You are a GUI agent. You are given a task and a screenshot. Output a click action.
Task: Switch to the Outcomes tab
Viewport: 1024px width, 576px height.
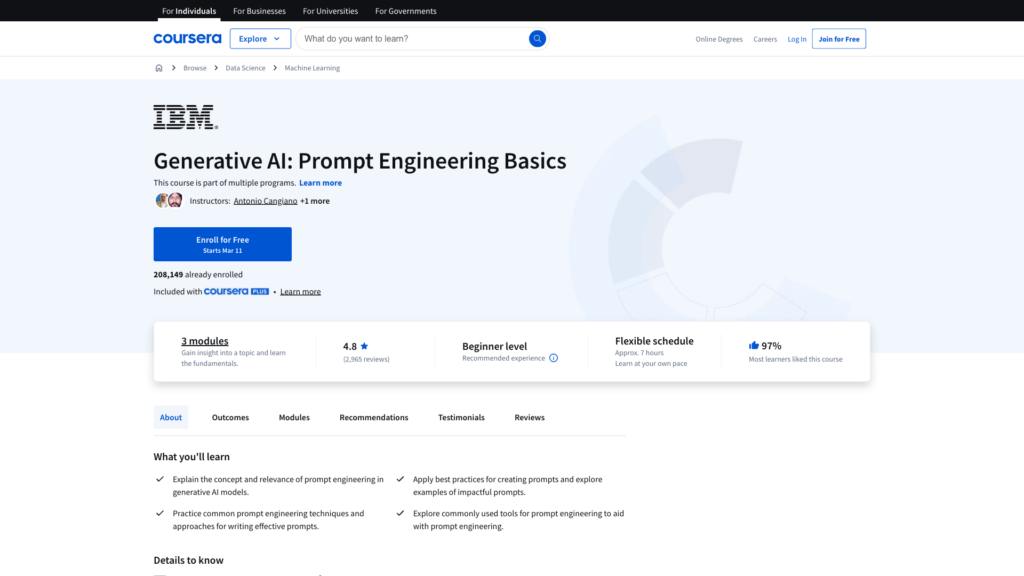(x=230, y=417)
